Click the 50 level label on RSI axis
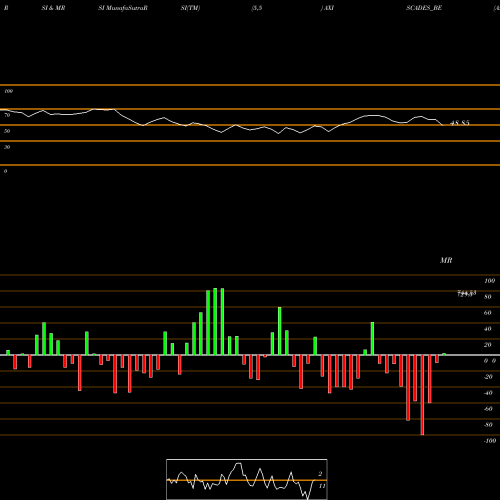 pyautogui.click(x=7, y=131)
